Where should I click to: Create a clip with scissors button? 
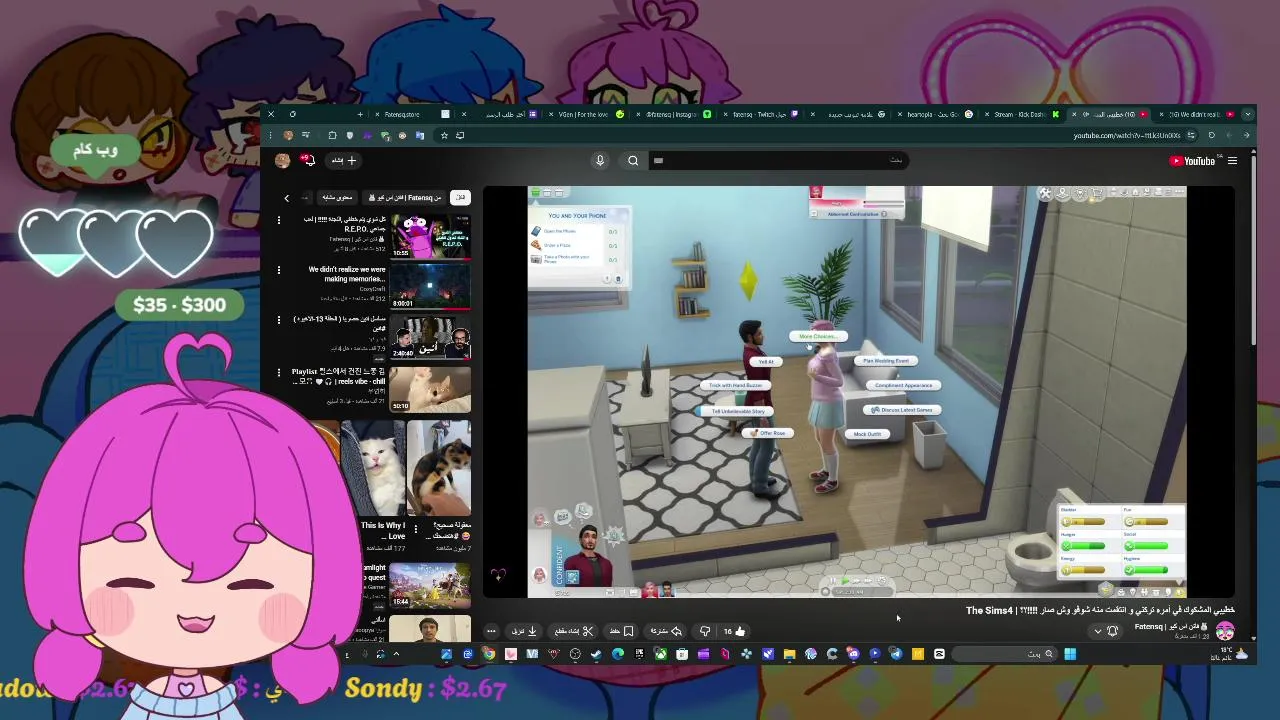[574, 631]
